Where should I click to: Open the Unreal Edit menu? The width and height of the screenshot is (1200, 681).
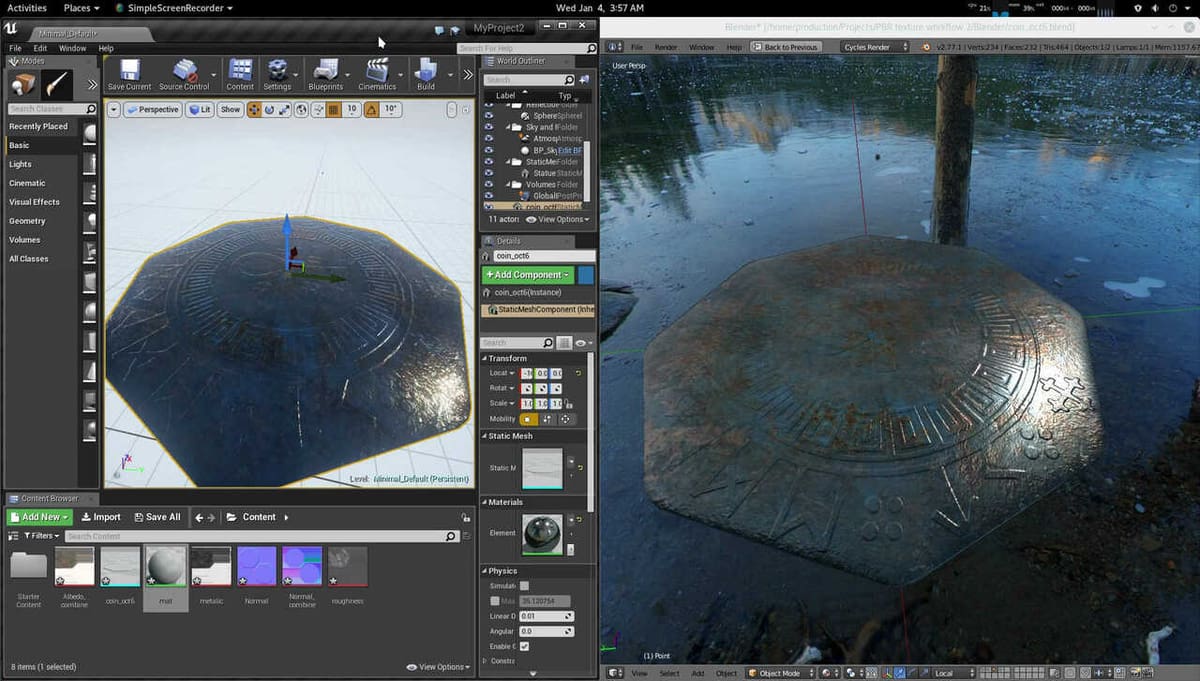tap(40, 48)
